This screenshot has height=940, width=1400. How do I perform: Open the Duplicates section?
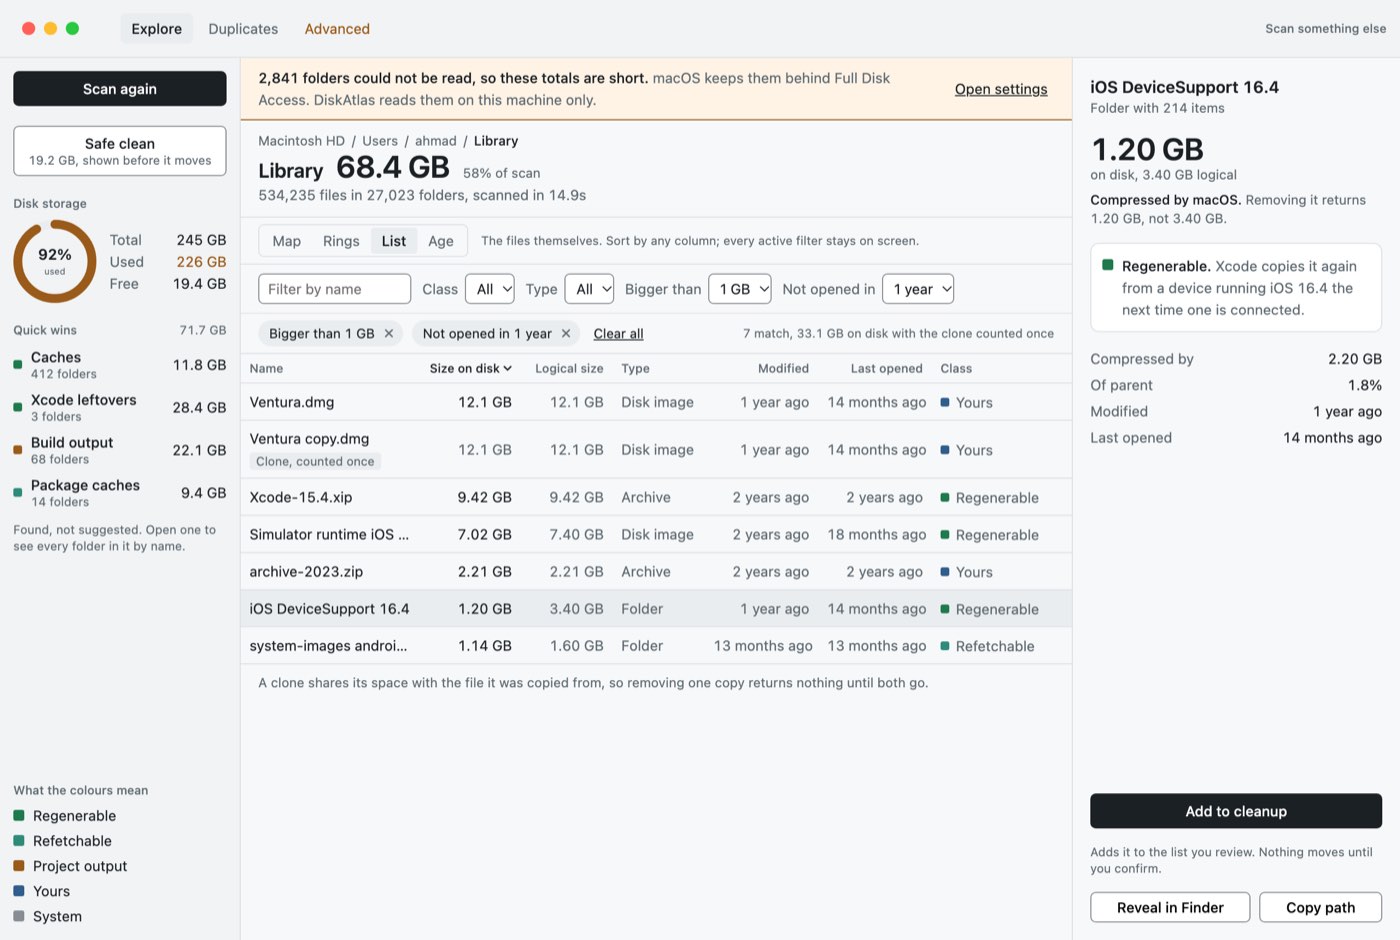(243, 29)
